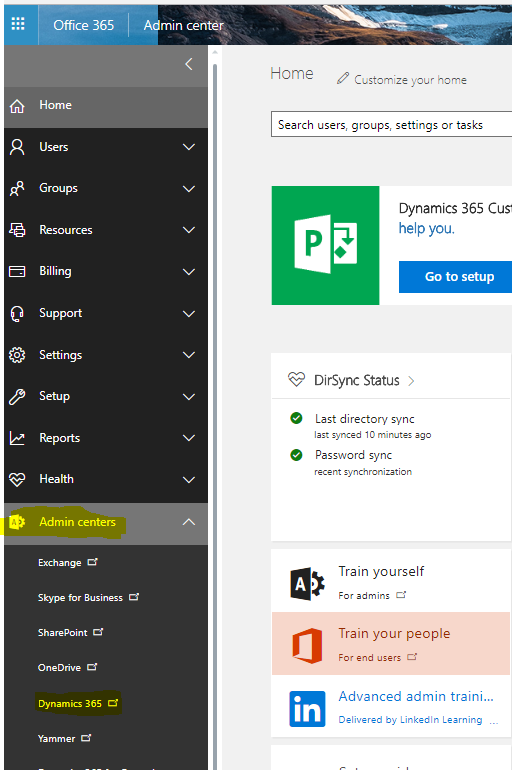Click the external link icon beside SharePoint

click(x=99, y=632)
